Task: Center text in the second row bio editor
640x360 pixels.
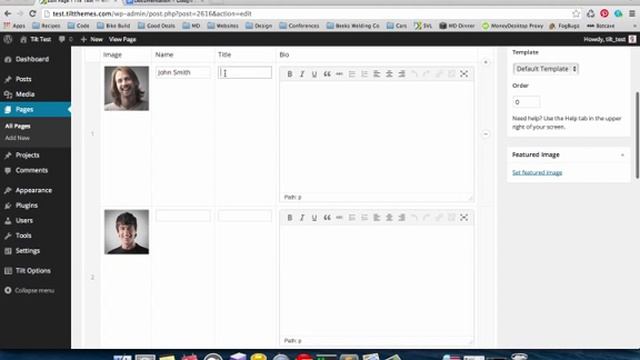Action: [x=389, y=218]
